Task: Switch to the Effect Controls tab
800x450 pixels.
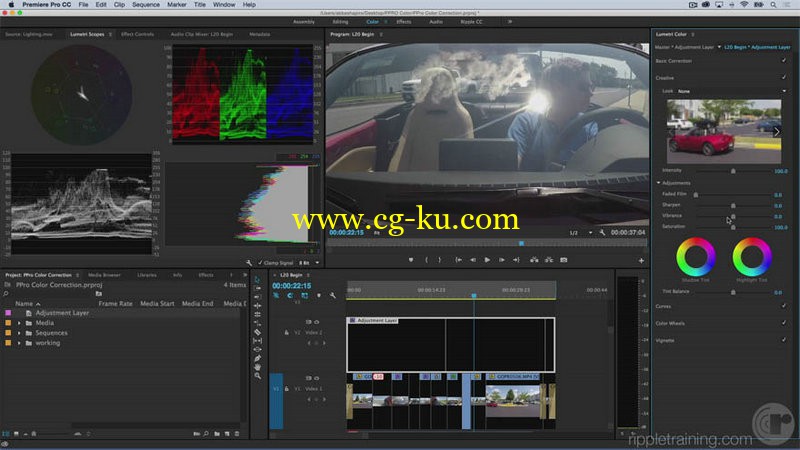Action: [137, 34]
